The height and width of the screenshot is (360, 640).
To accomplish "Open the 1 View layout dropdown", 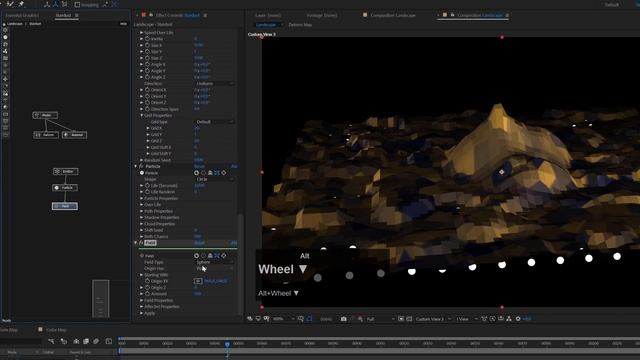I will pyautogui.click(x=467, y=319).
